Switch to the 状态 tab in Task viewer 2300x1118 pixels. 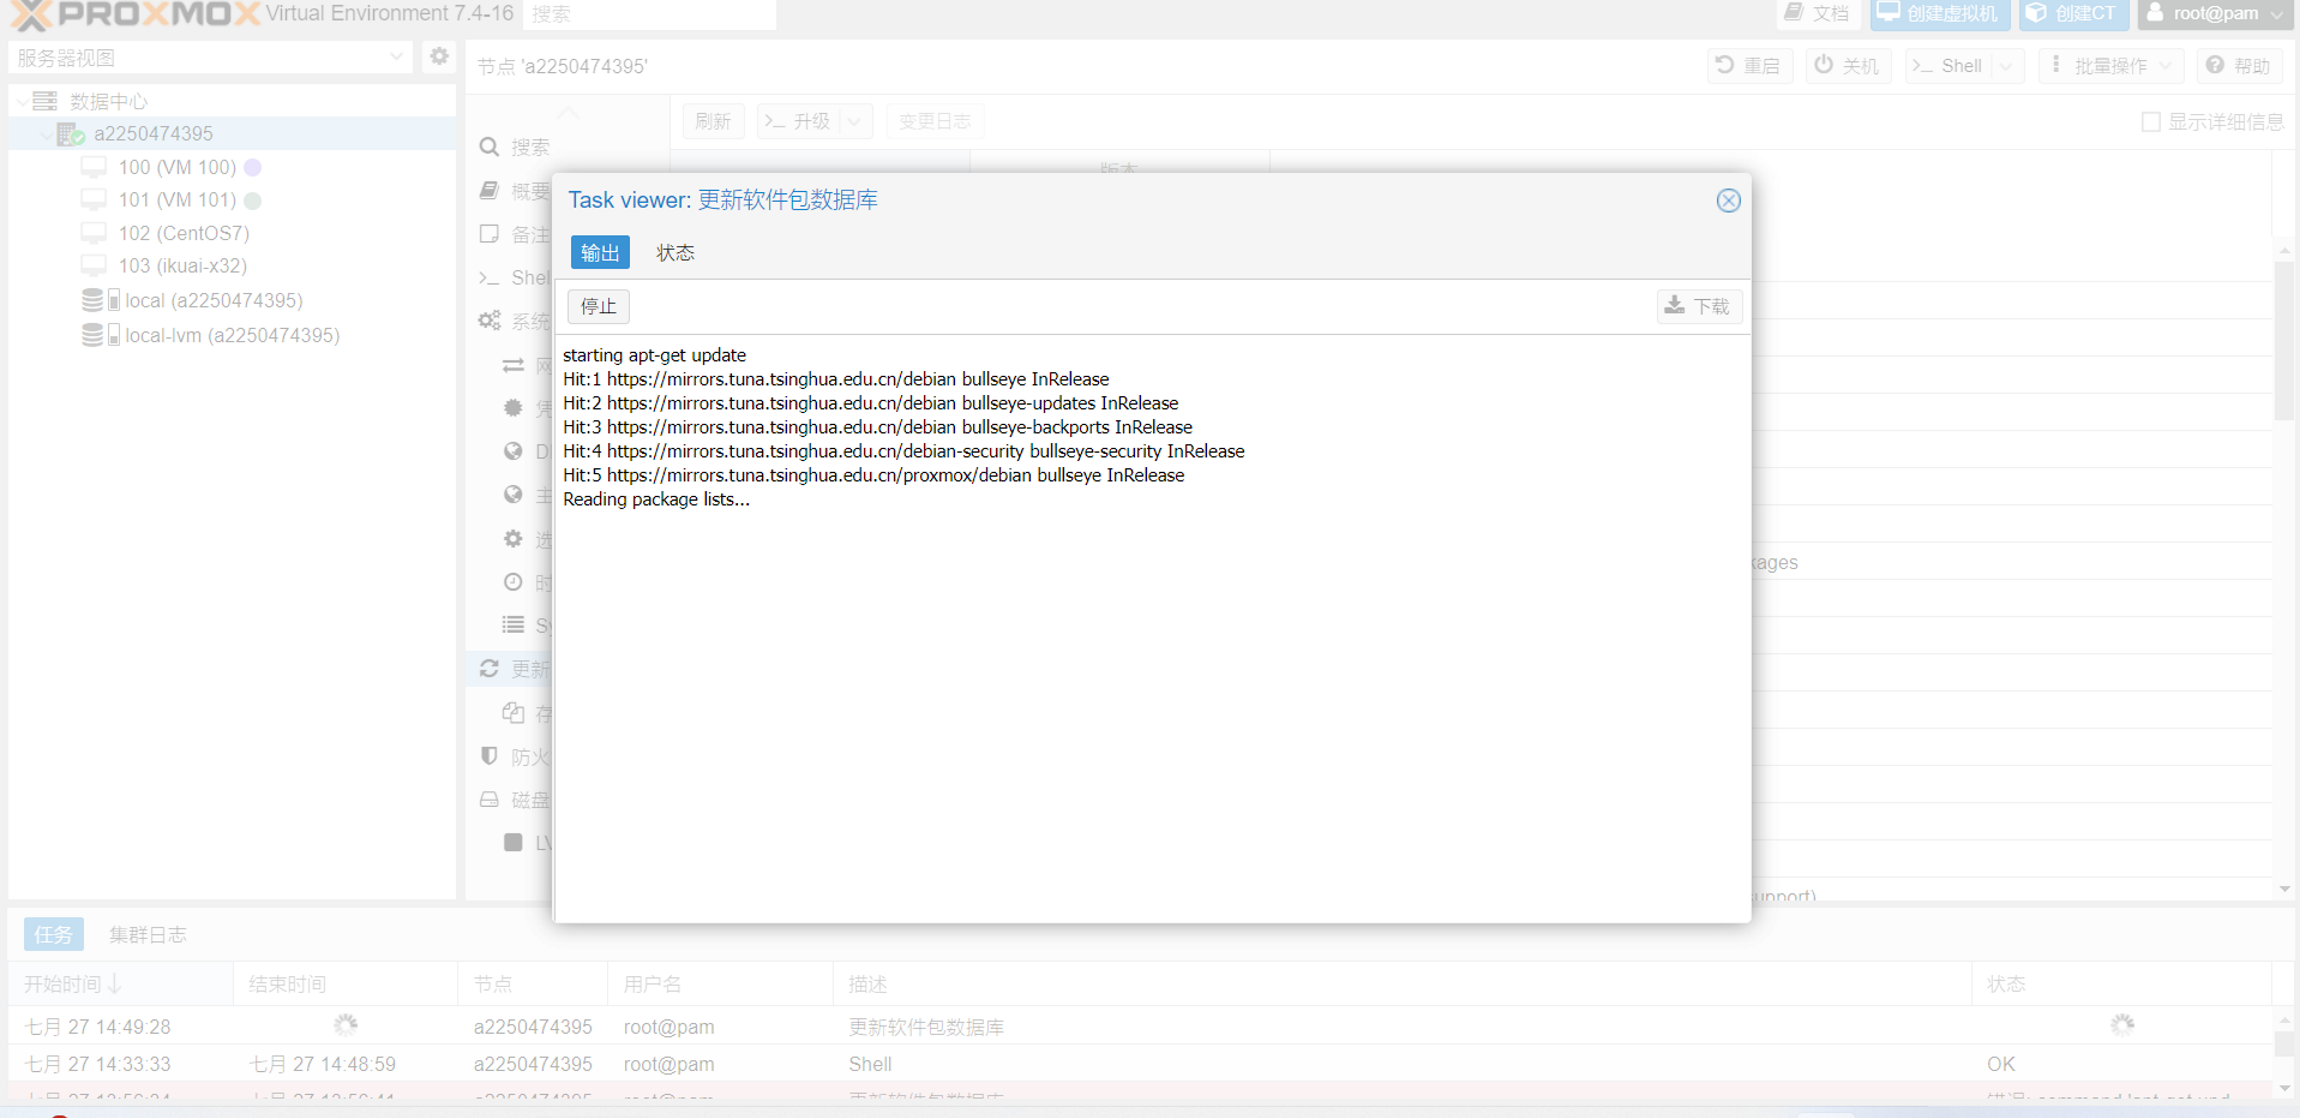point(675,253)
